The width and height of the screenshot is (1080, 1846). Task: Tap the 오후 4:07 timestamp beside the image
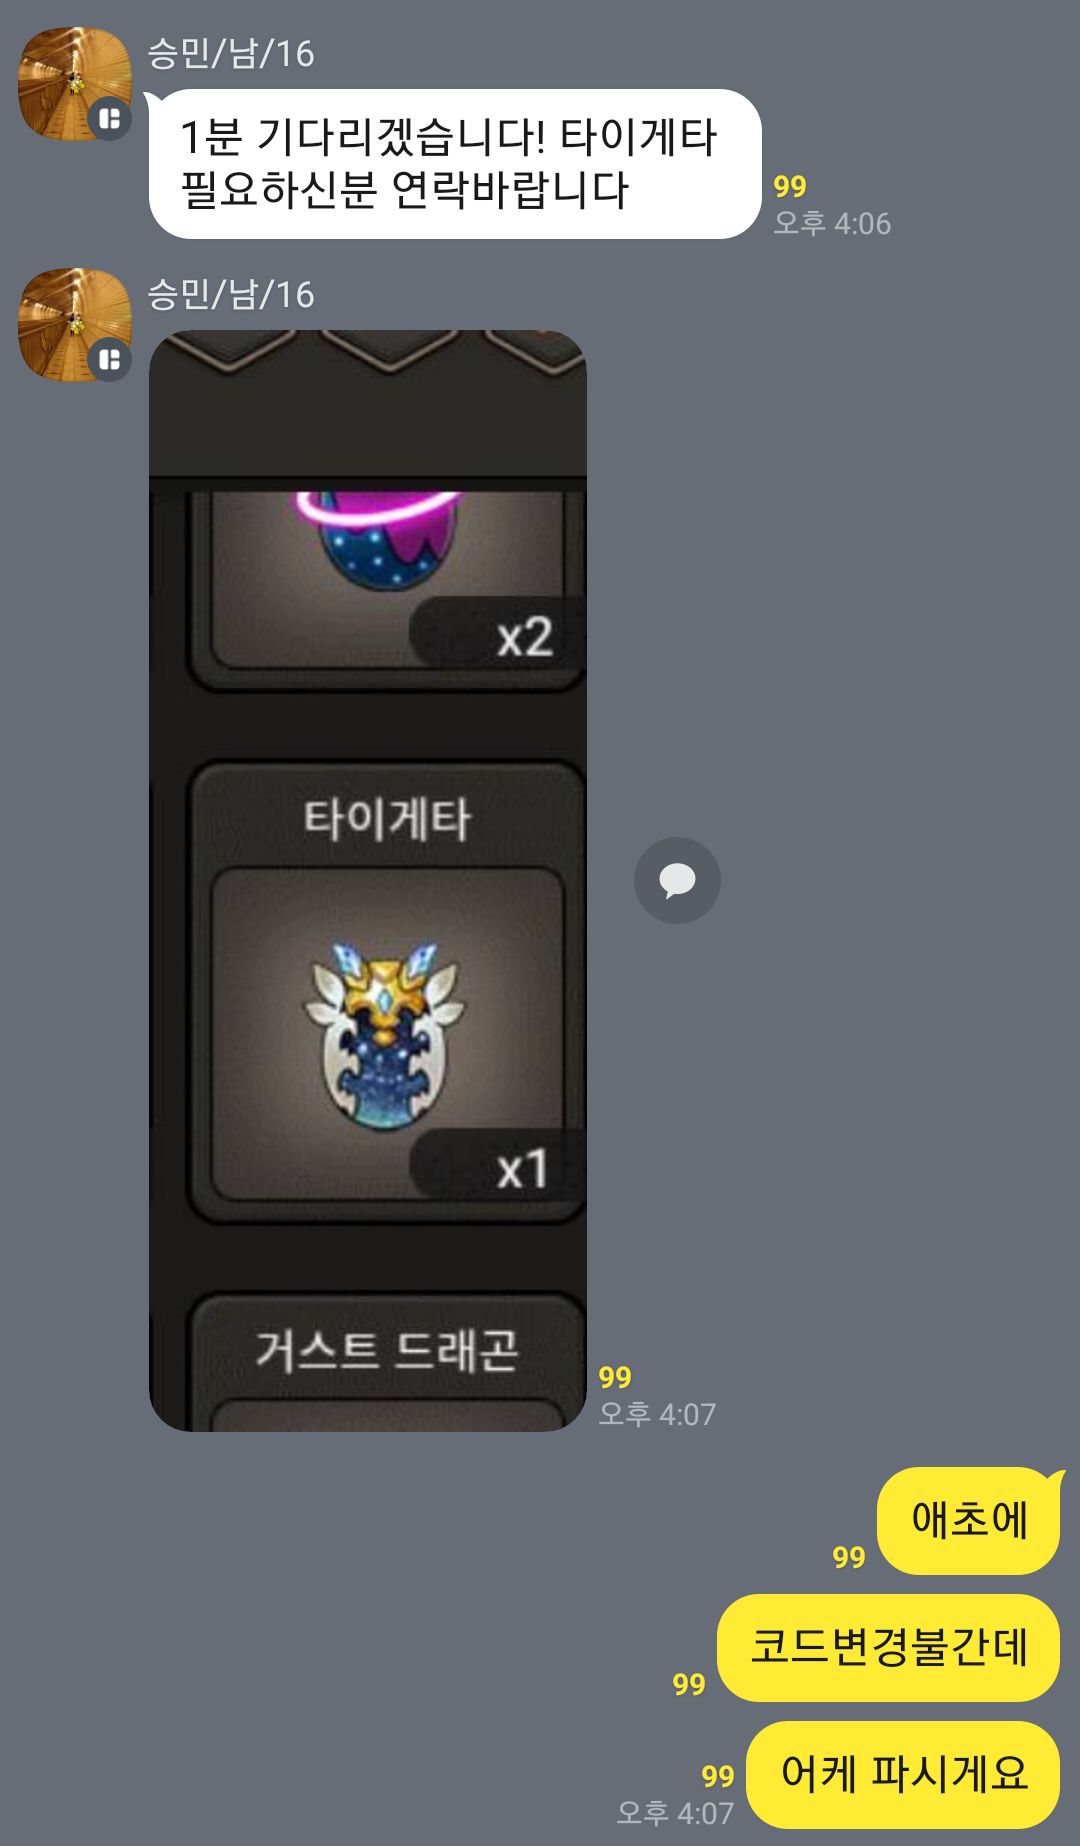[x=657, y=1414]
